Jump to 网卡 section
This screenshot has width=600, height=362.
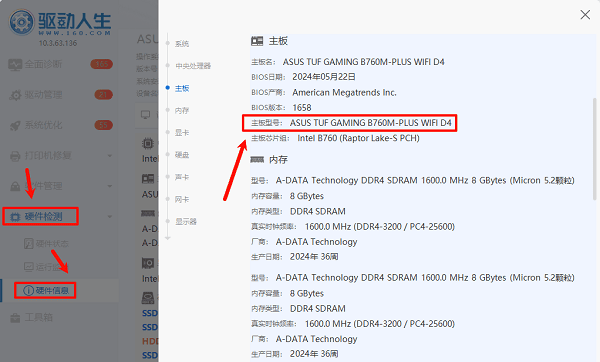pos(182,199)
